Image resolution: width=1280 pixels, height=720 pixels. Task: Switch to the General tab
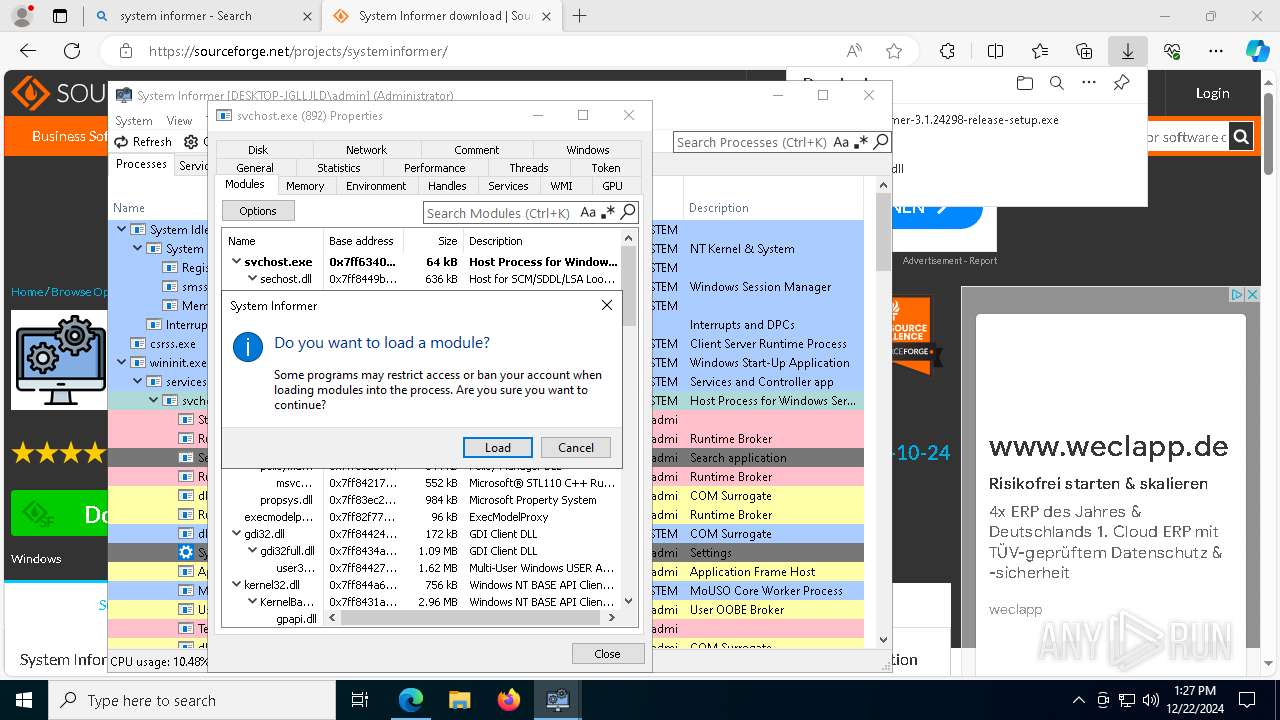pos(255,167)
